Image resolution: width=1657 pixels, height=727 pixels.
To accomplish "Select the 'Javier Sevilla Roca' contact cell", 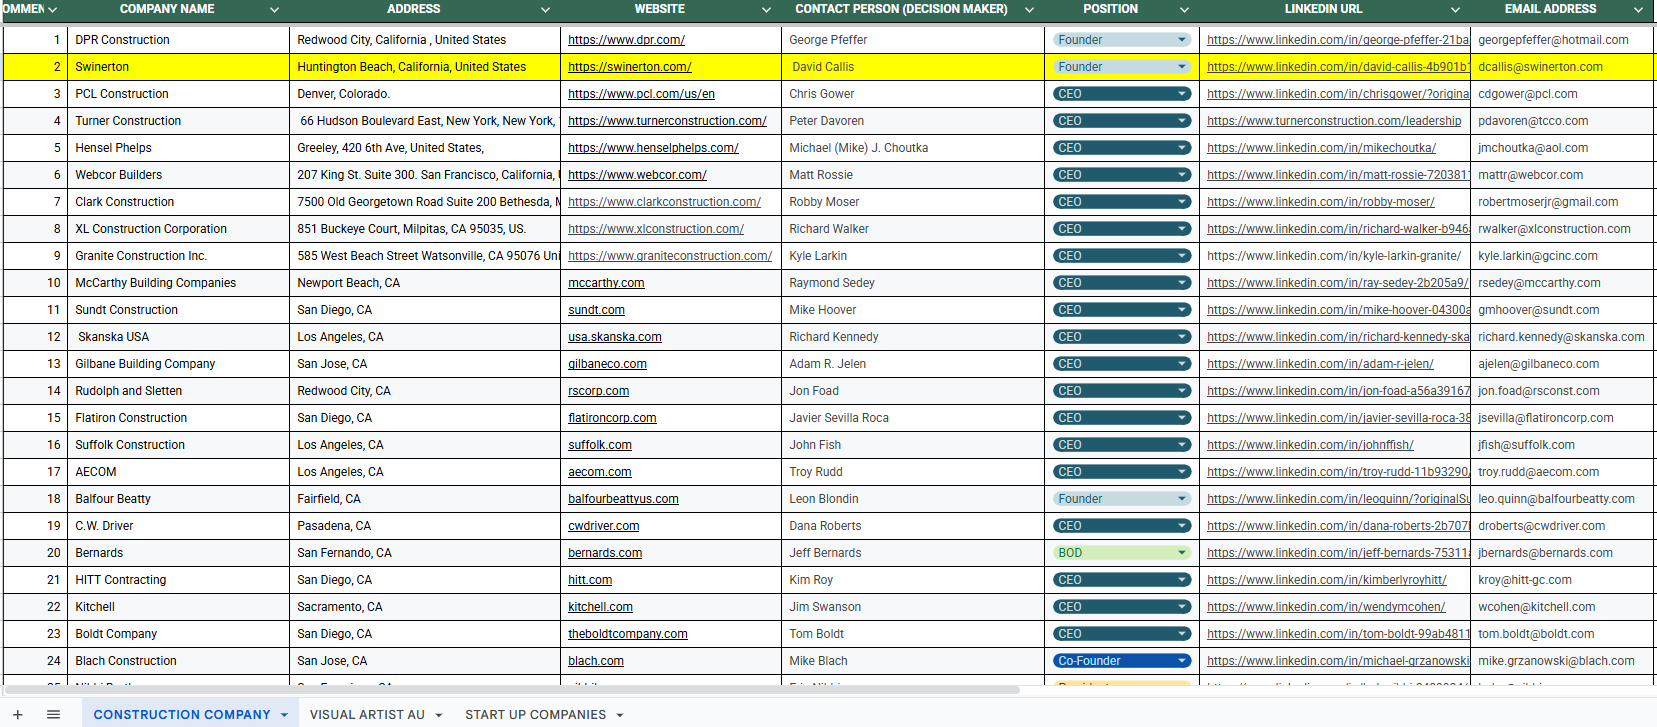I will (913, 418).
